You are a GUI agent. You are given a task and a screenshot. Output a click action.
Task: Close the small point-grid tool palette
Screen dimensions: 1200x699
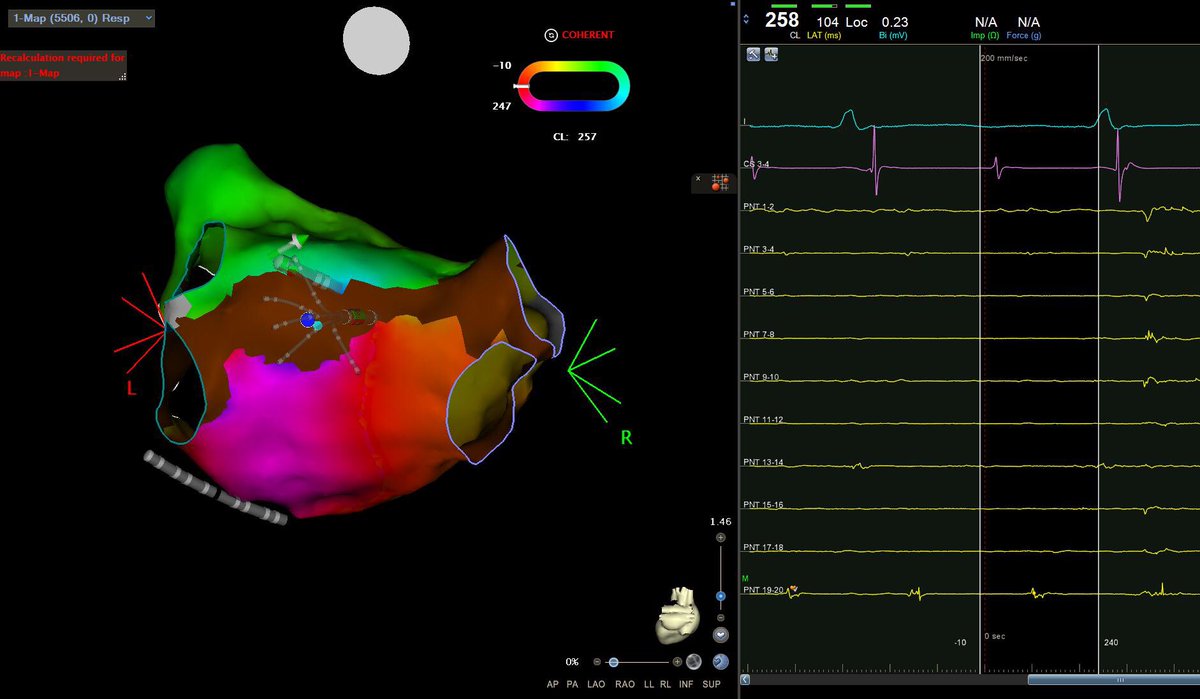click(x=698, y=178)
